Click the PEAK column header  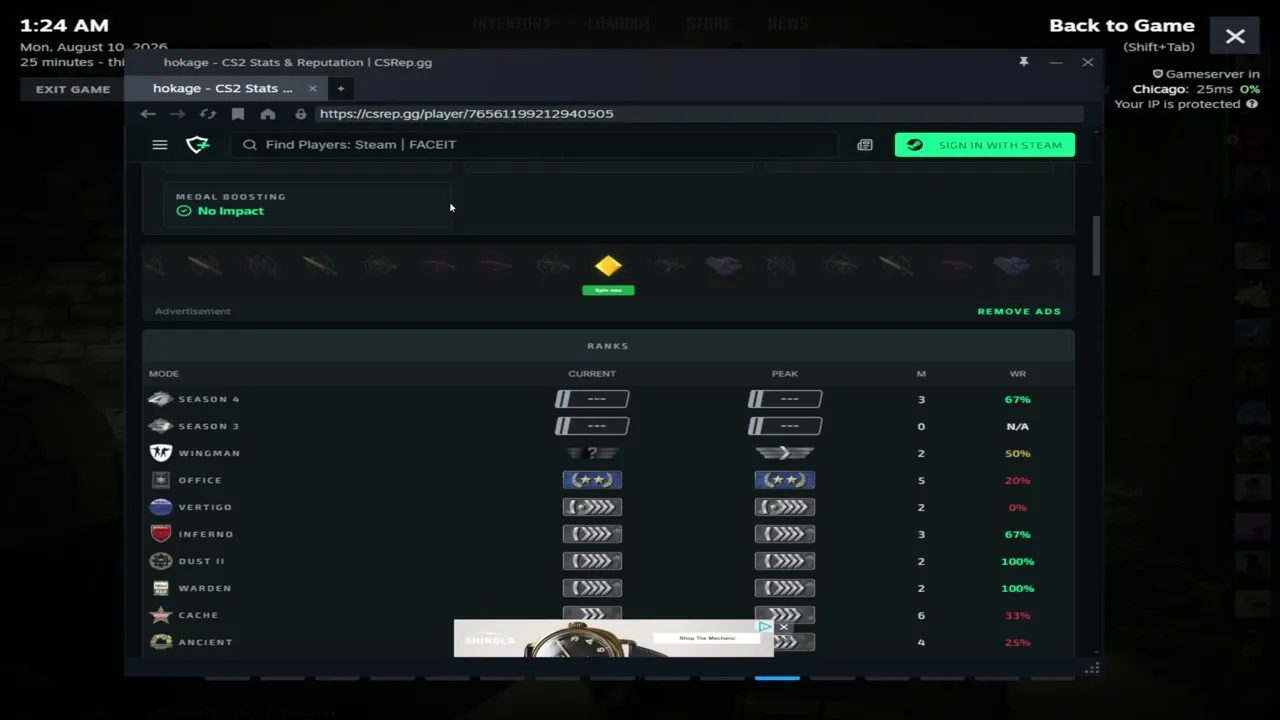[785, 374]
